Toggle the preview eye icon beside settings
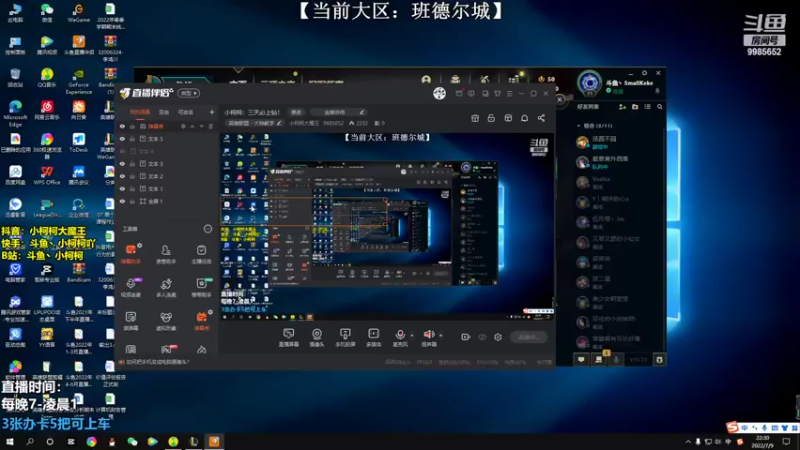 (x=482, y=337)
